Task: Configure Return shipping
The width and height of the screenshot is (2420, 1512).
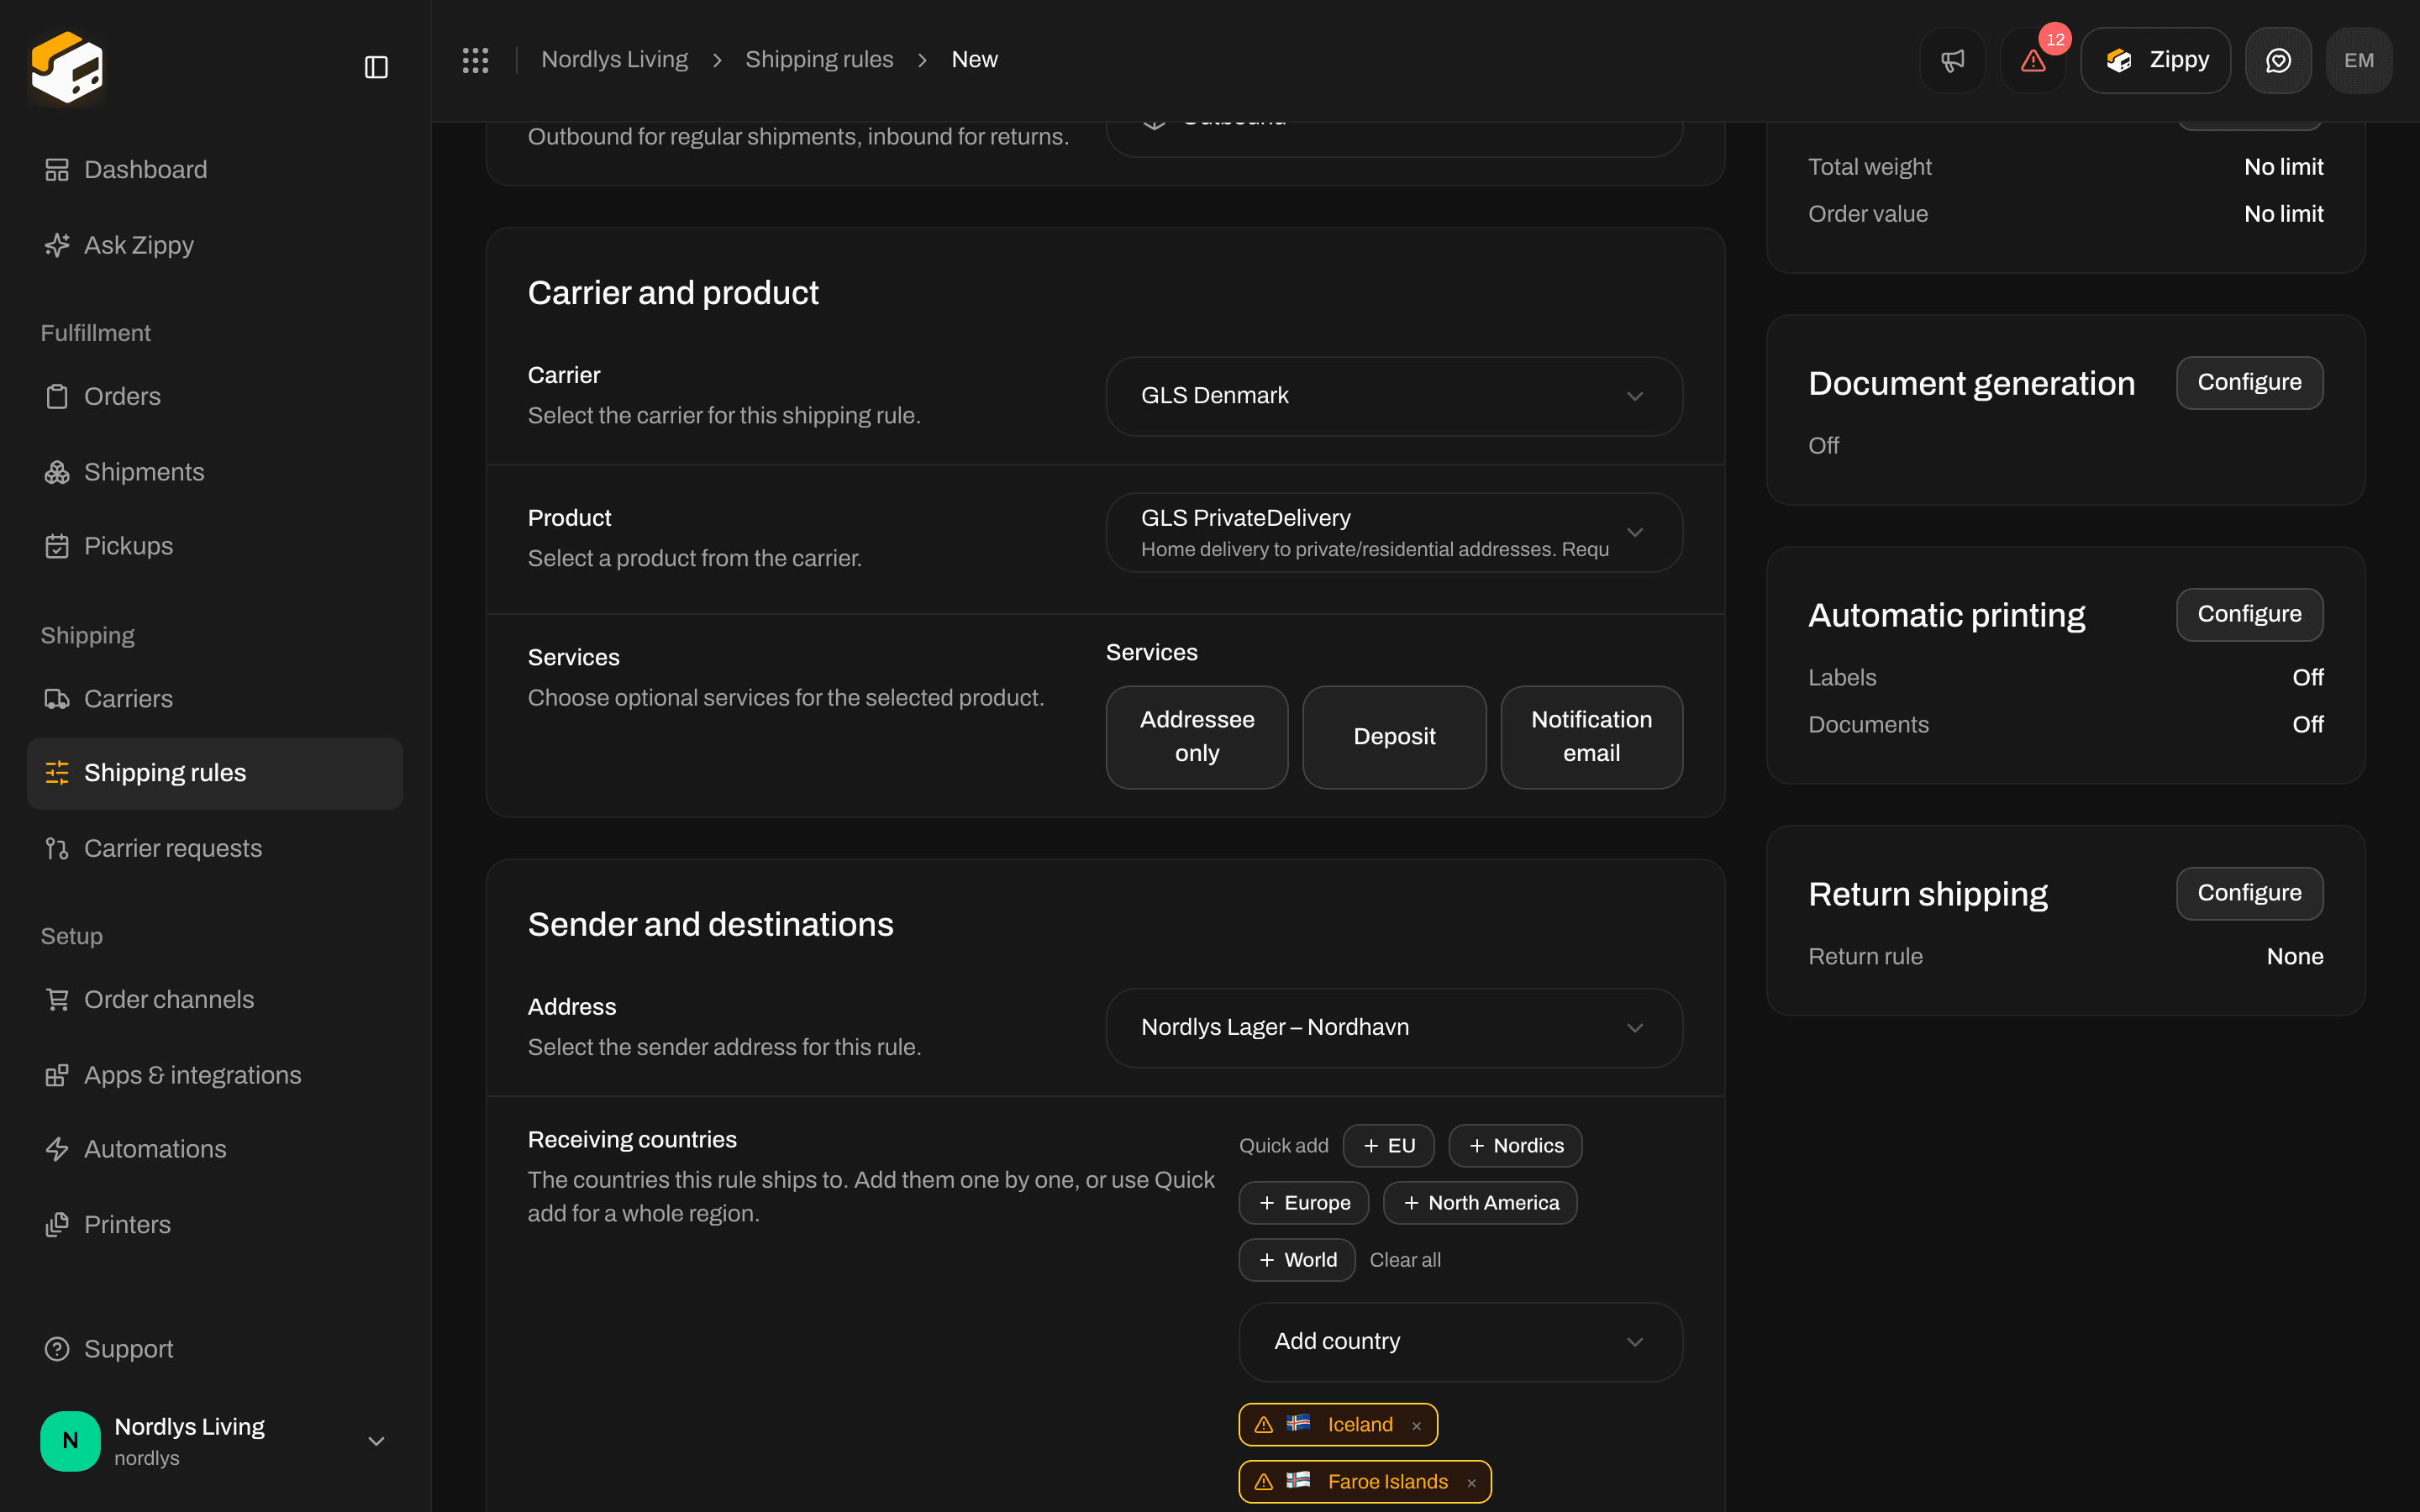Action: [2249, 894]
